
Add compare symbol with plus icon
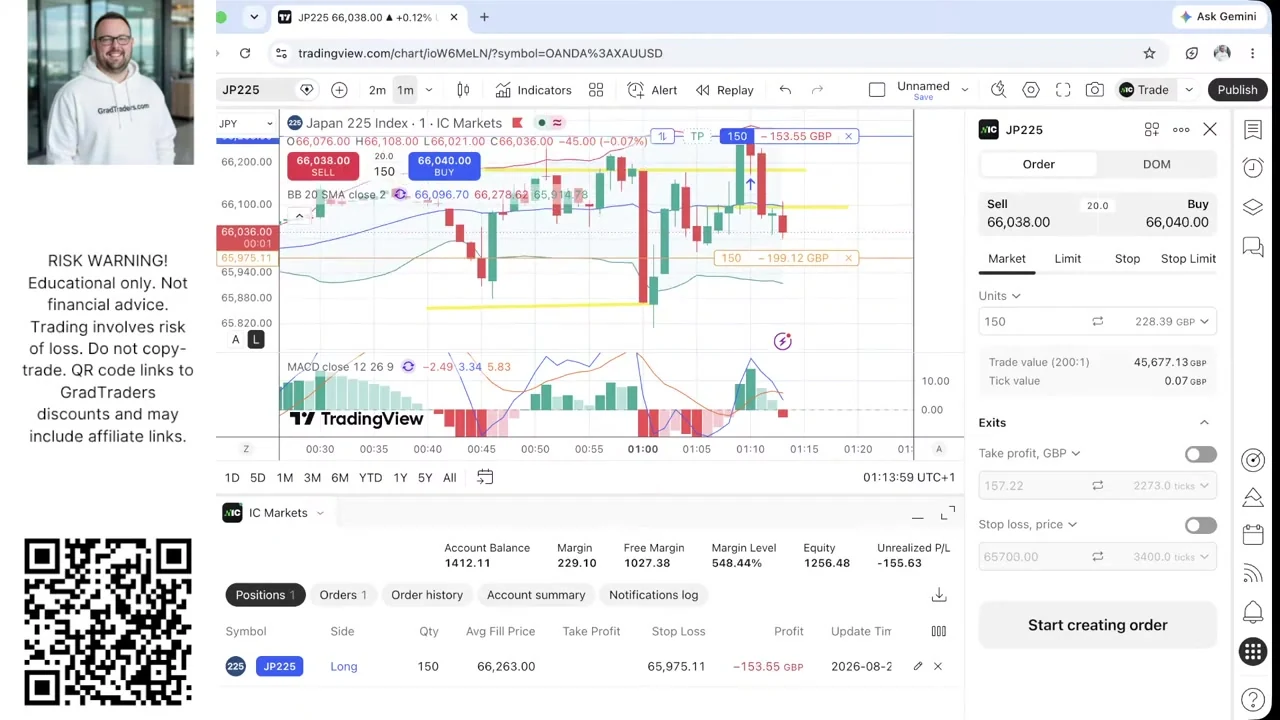click(339, 90)
